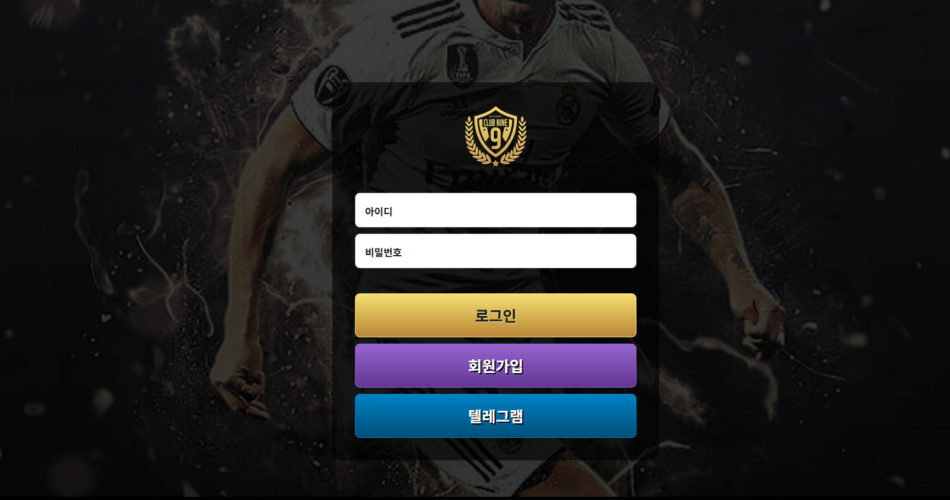The height and width of the screenshot is (500, 950).
Task: Click the right end of username field
Action: (x=624, y=210)
